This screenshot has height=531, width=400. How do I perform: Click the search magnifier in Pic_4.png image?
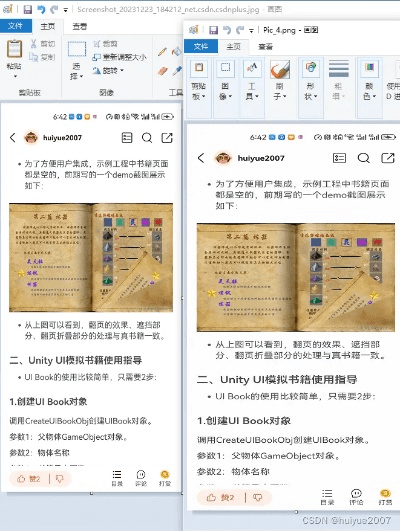[363, 158]
